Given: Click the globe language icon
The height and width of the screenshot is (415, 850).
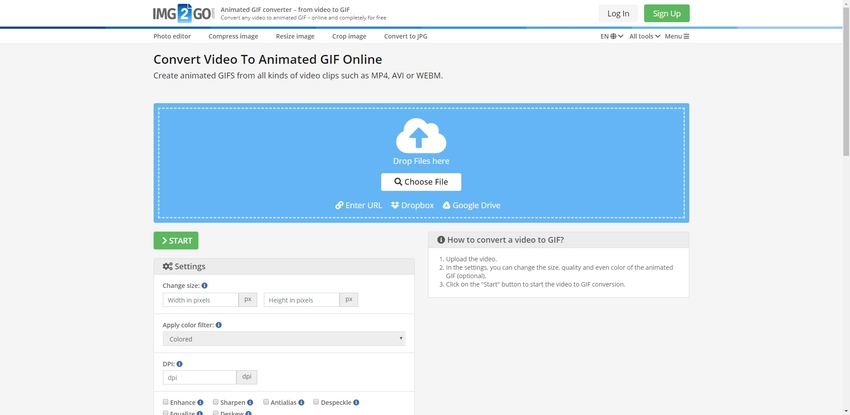Looking at the screenshot, I should point(613,36).
